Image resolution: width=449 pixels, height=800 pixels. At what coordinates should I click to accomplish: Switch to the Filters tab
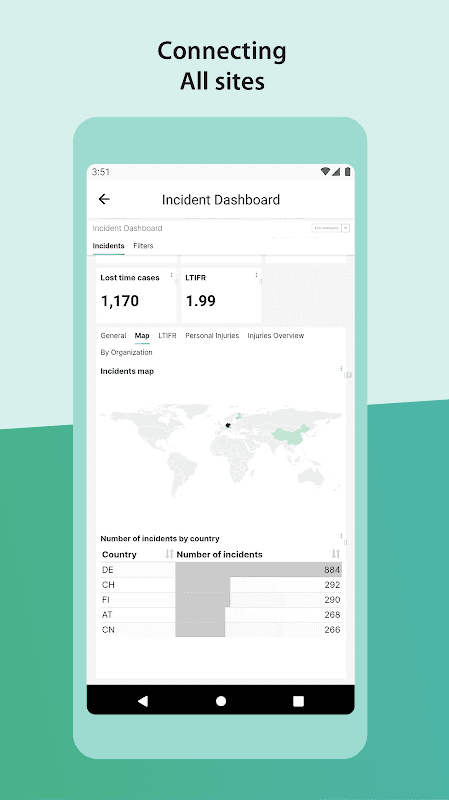[x=143, y=246]
